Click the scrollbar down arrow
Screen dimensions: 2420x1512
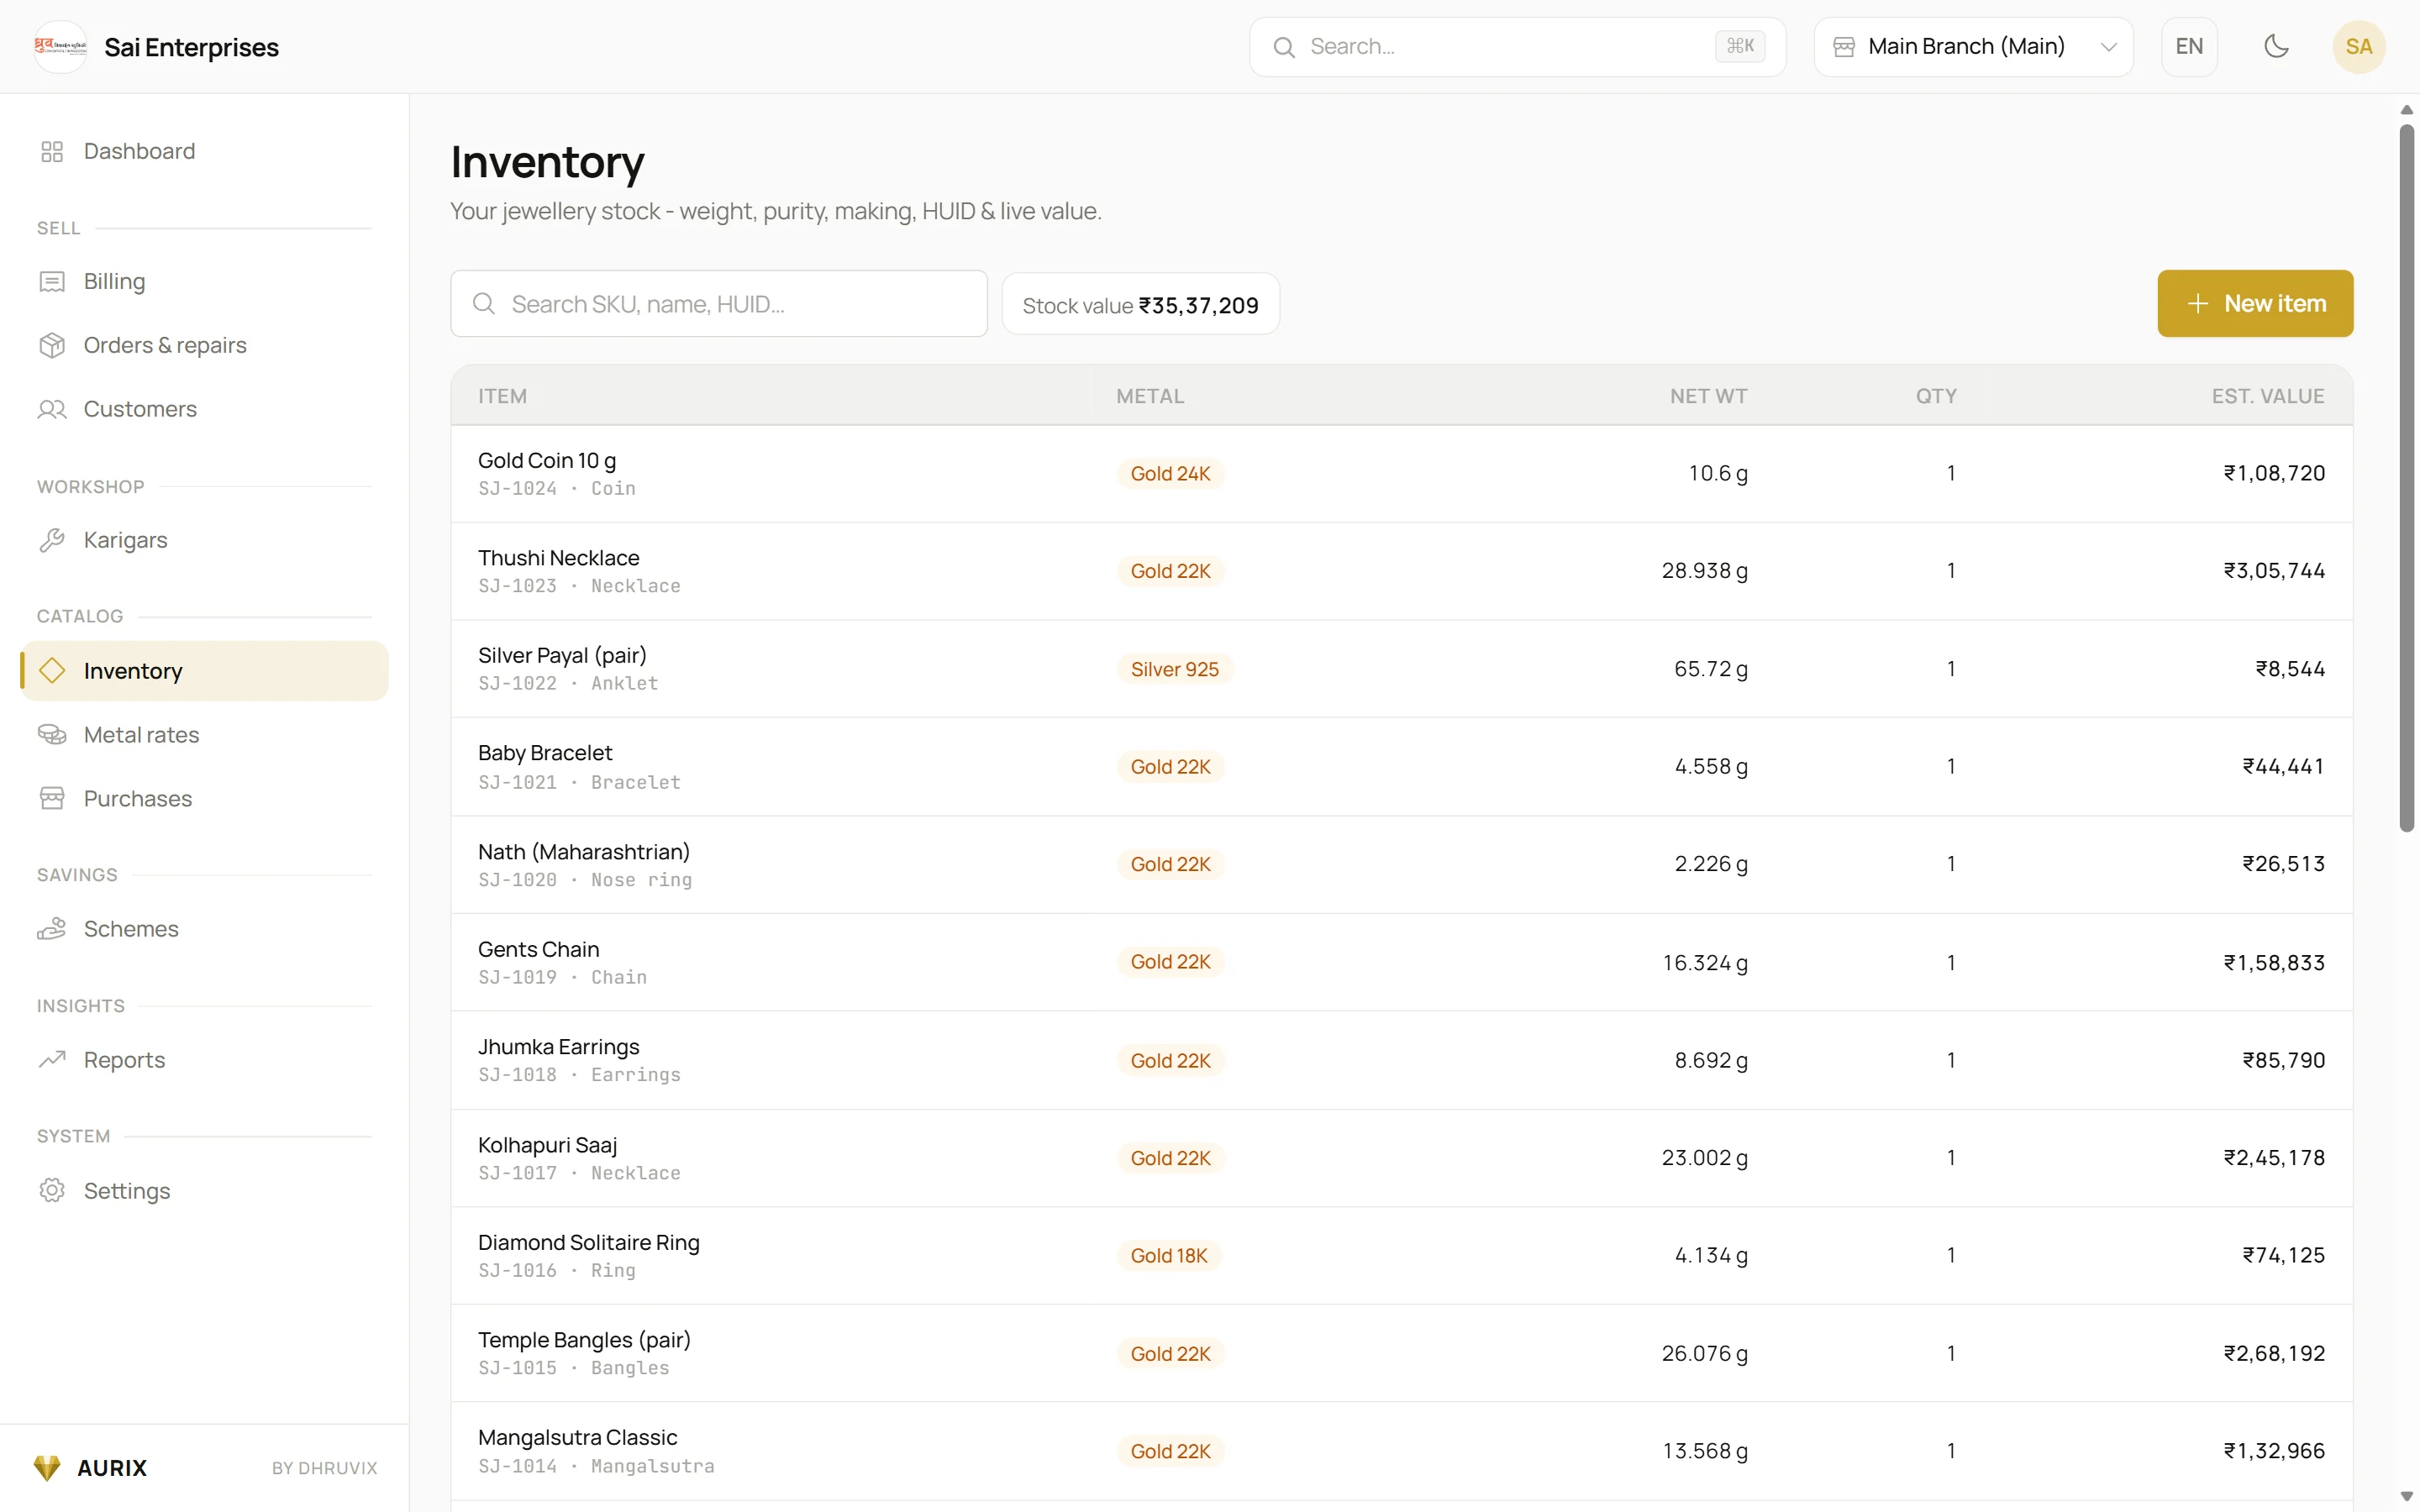tap(2406, 1496)
